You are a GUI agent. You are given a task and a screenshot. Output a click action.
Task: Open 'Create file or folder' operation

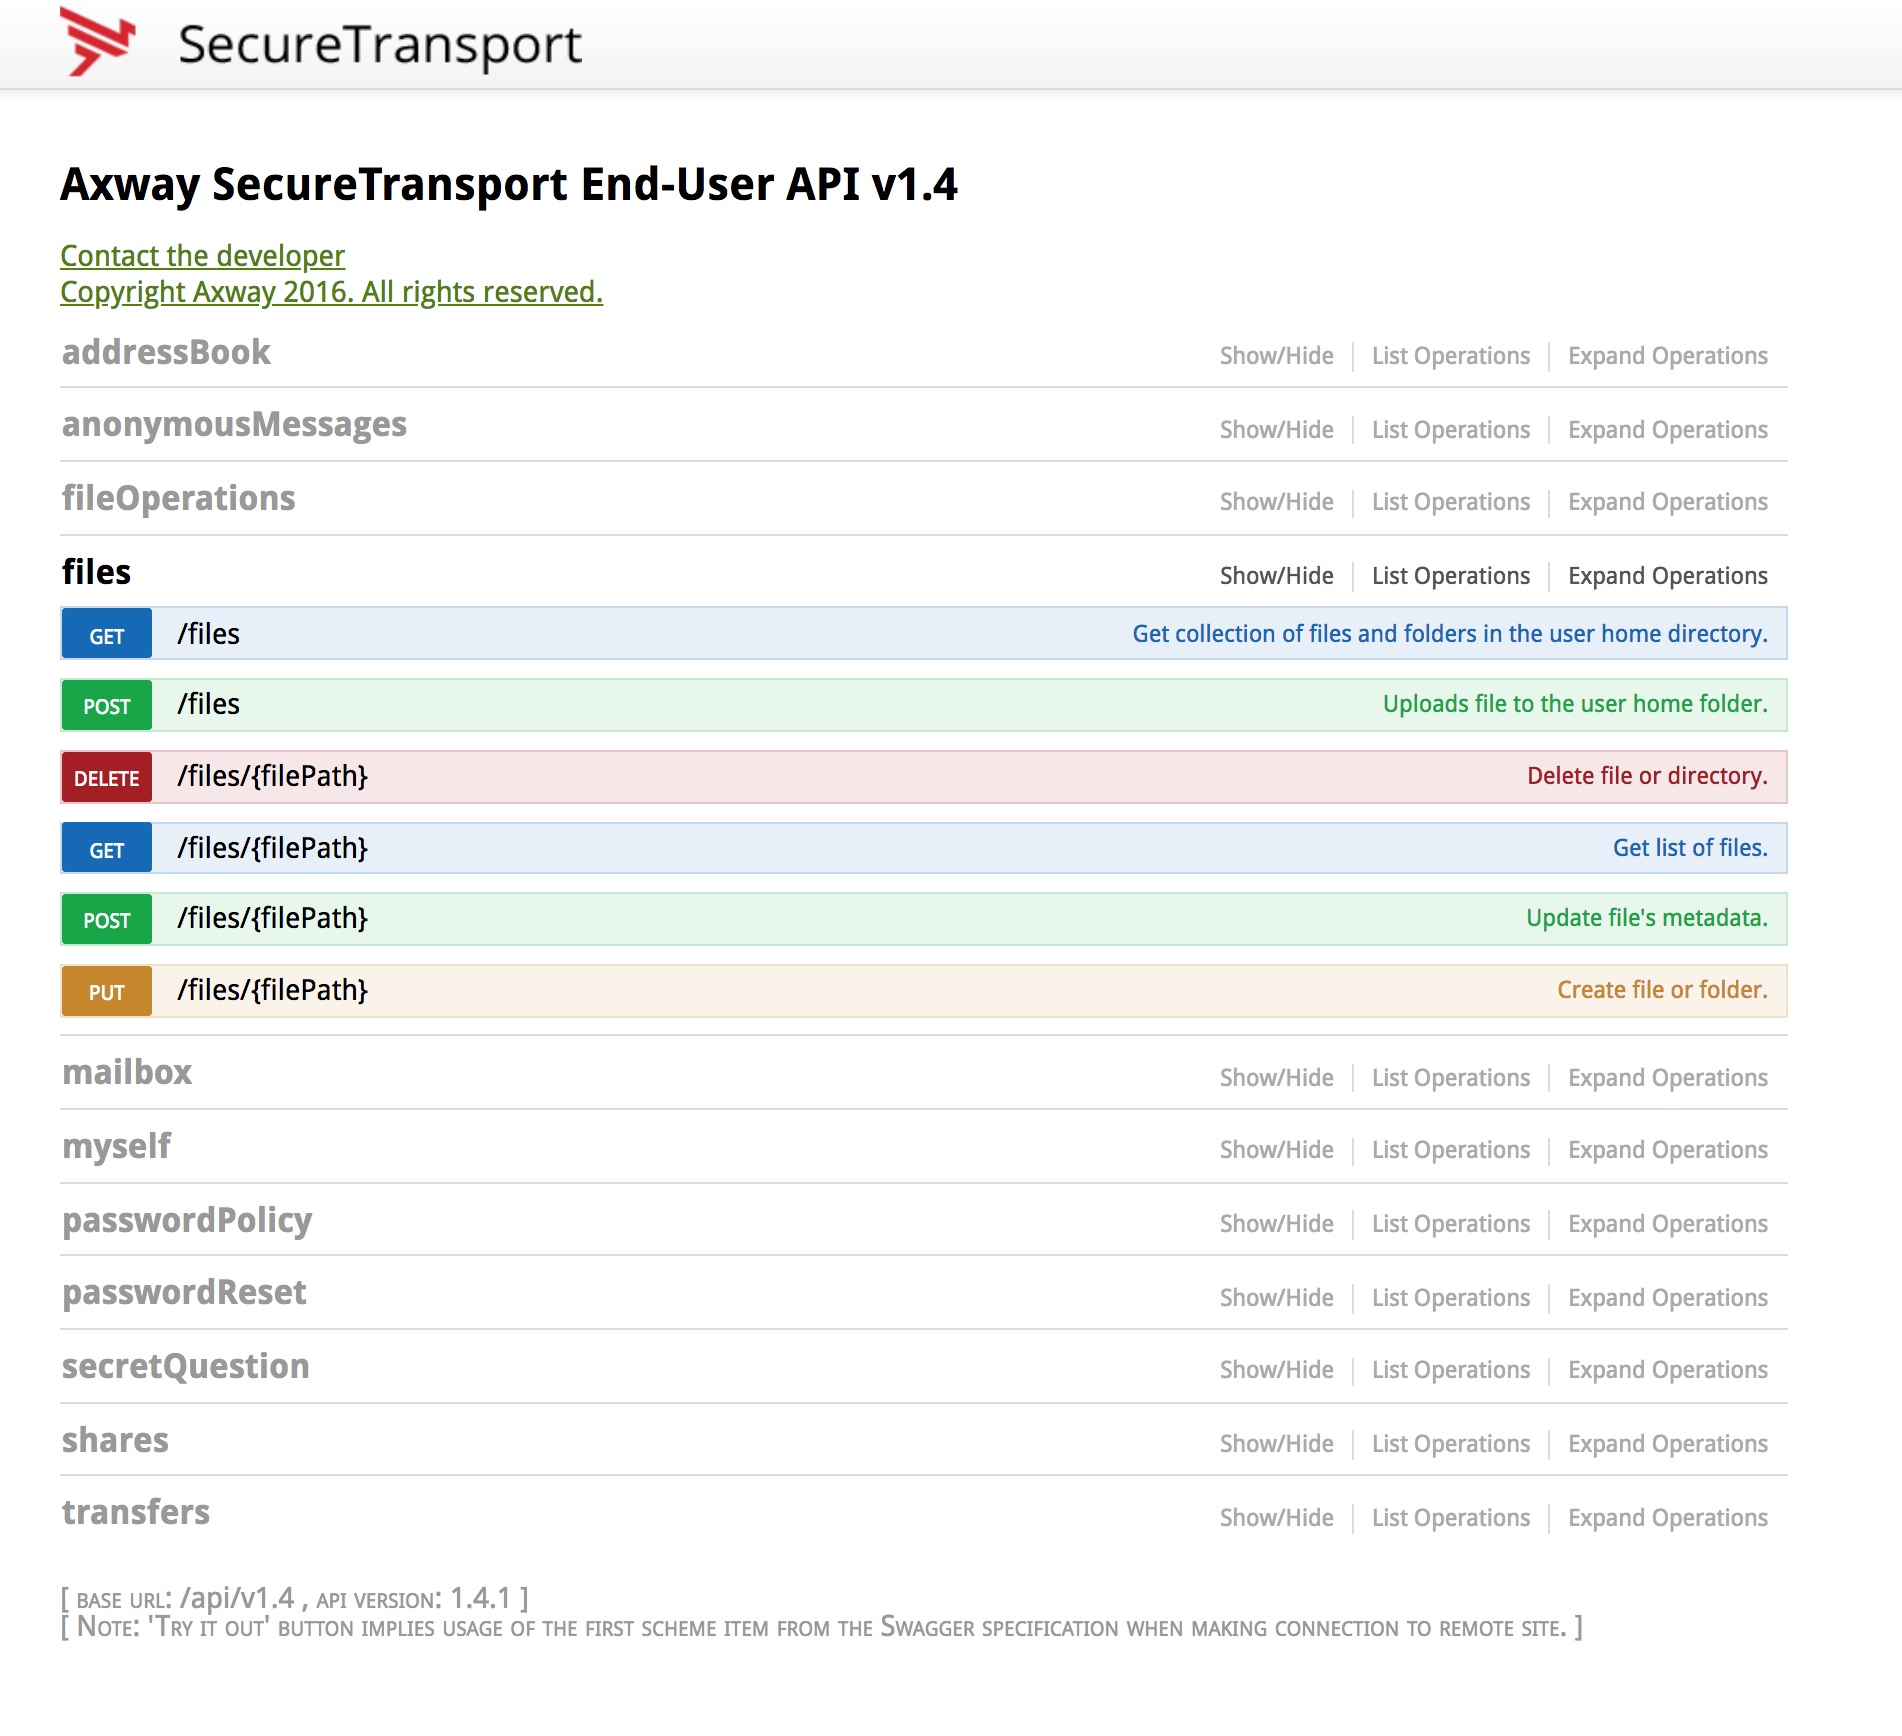pyautogui.click(x=1662, y=990)
